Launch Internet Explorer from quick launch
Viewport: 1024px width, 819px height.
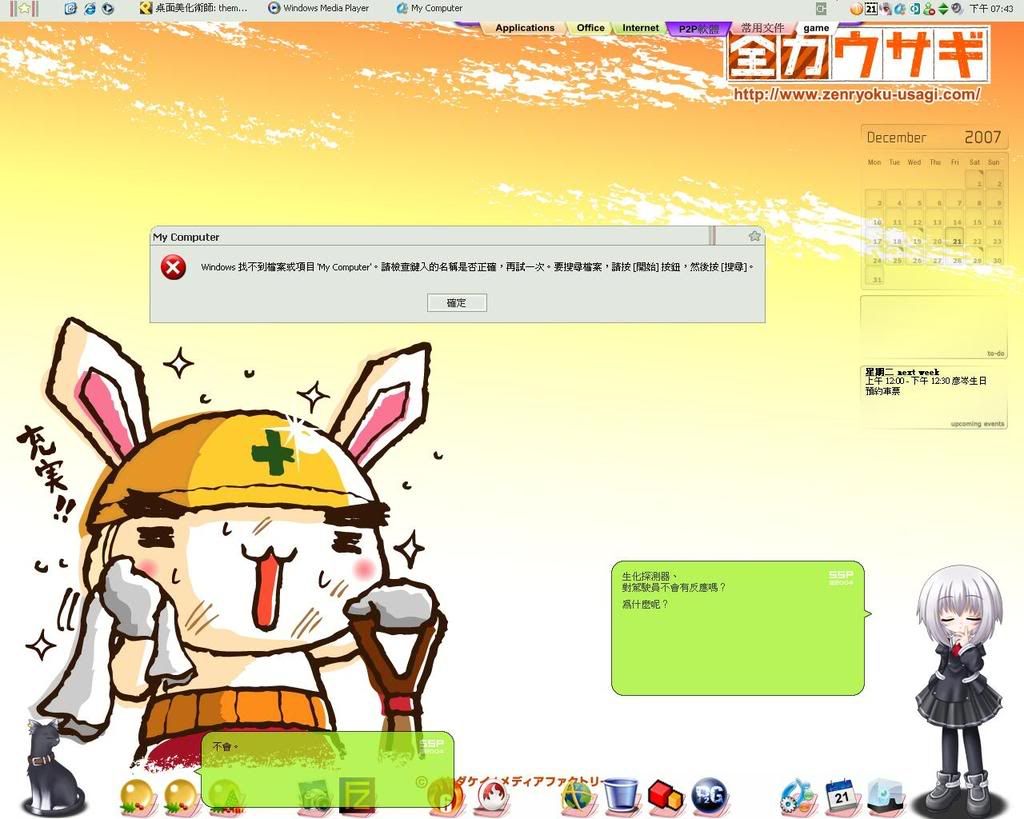point(89,8)
